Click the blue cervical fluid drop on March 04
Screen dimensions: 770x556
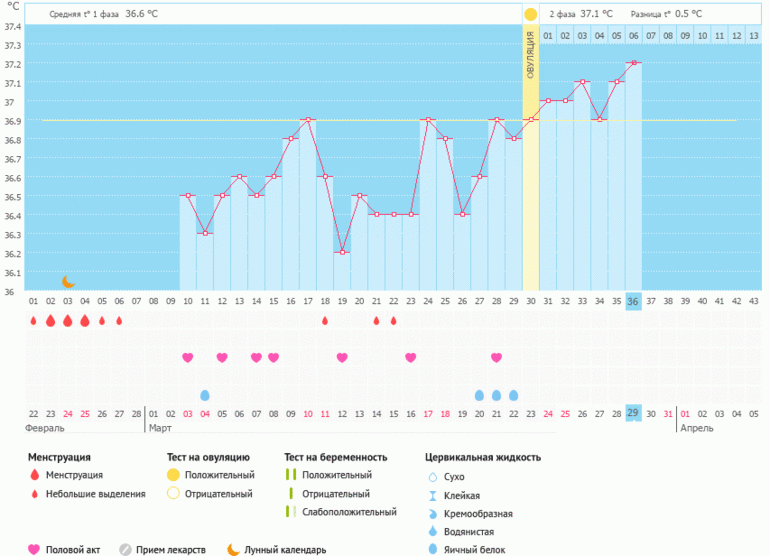point(205,395)
